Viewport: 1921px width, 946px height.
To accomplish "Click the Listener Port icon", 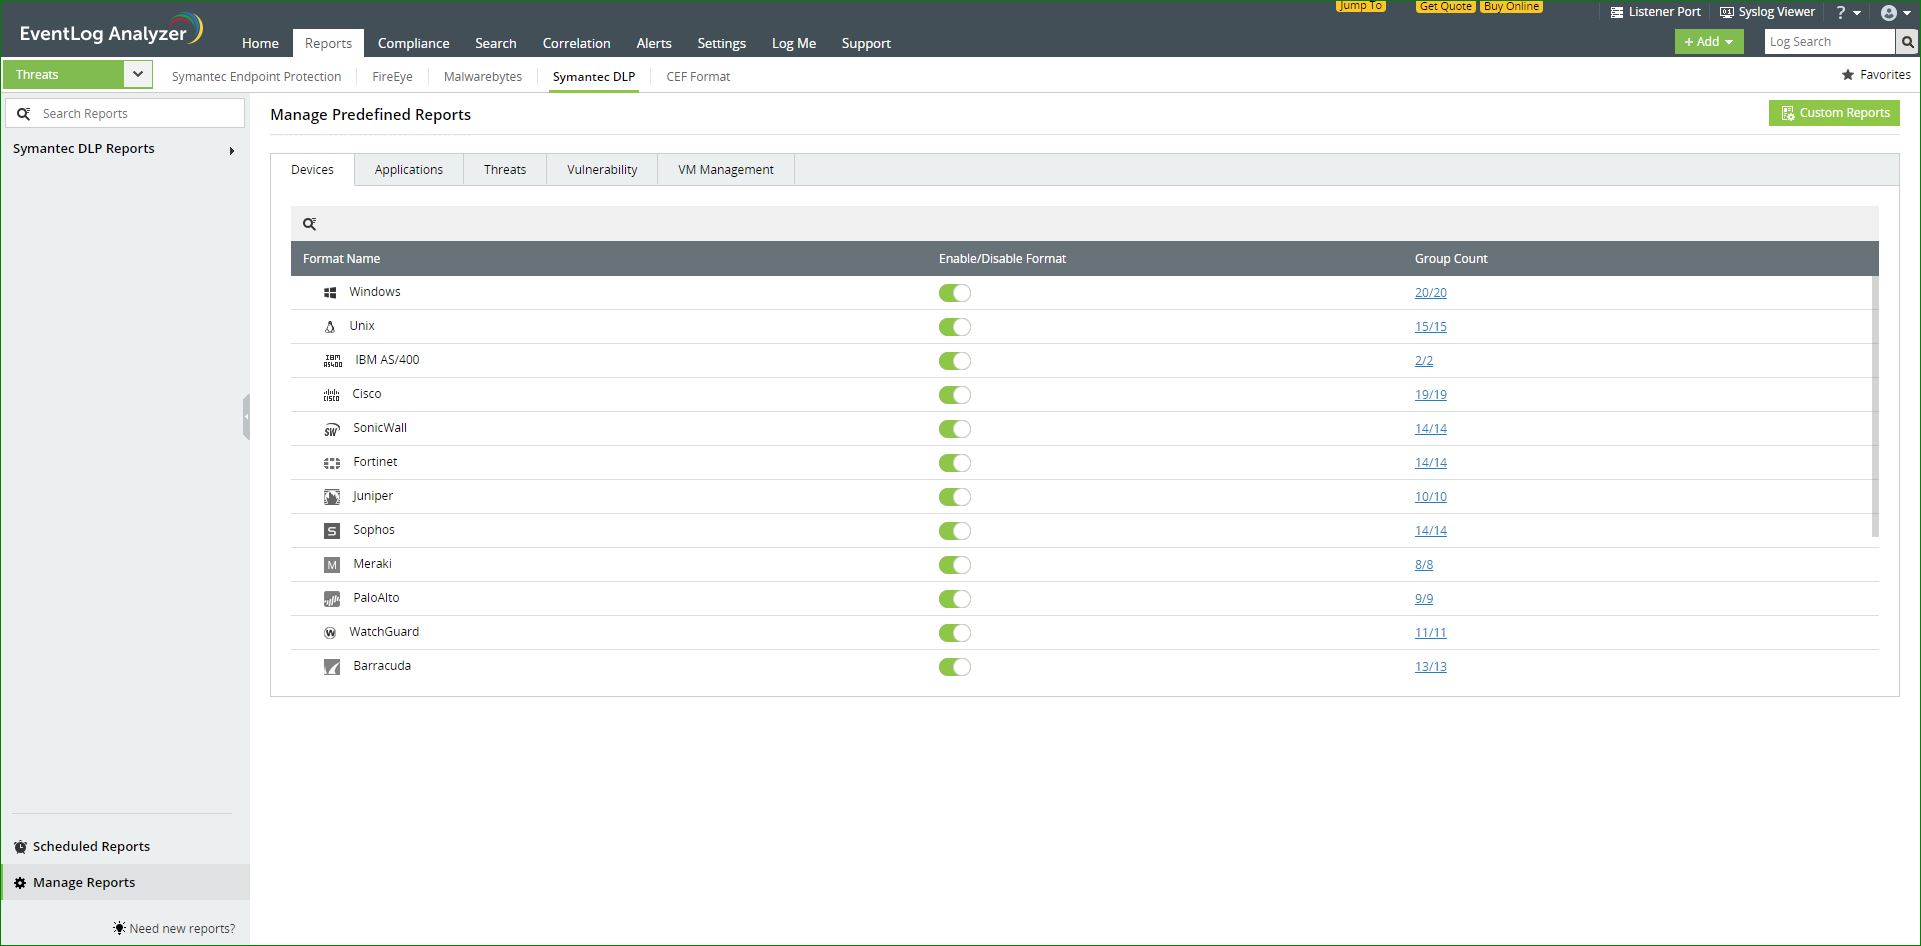I will (x=1616, y=13).
